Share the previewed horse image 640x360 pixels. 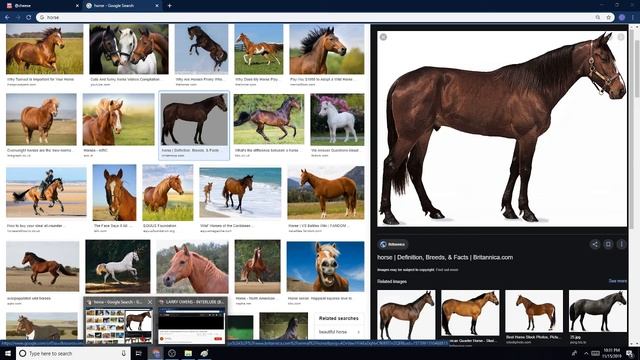(x=595, y=244)
